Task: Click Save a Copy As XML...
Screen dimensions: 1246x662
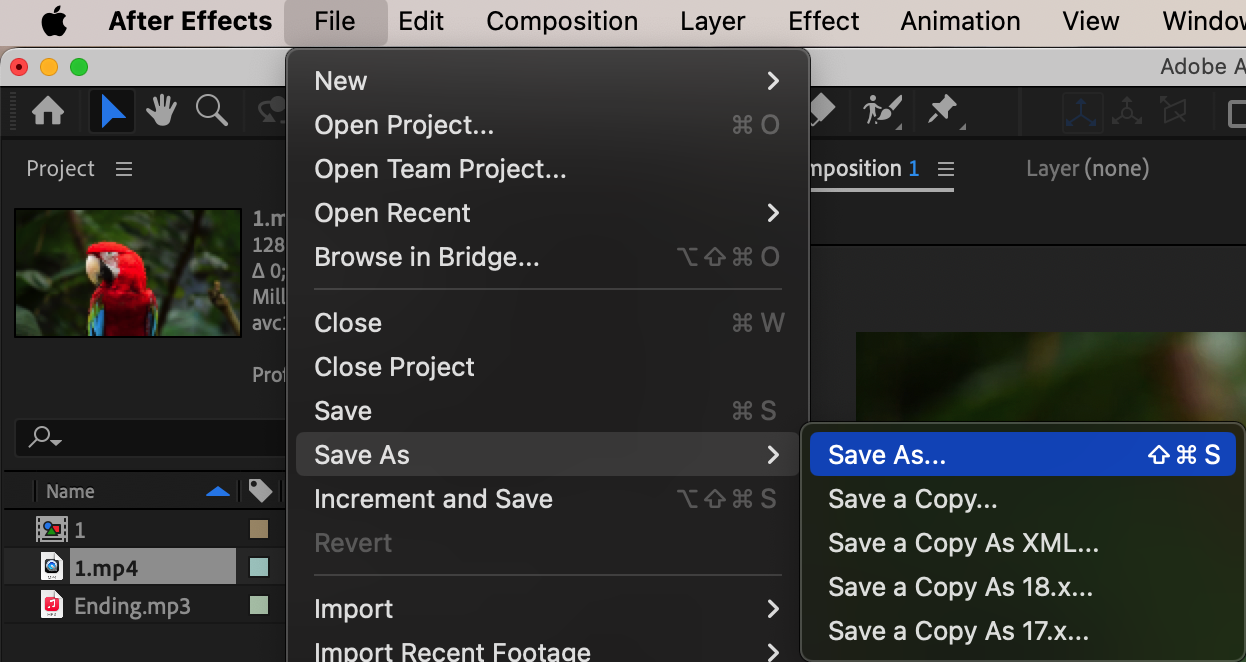Action: point(963,543)
